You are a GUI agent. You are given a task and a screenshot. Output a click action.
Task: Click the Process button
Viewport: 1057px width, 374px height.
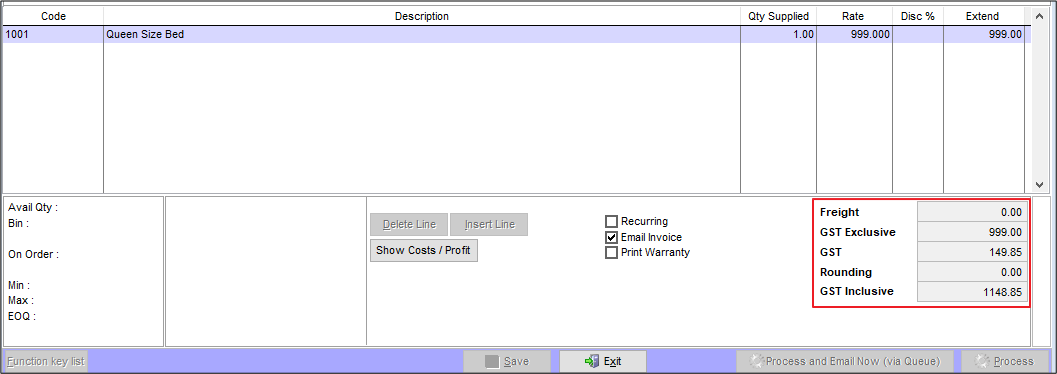click(1004, 361)
